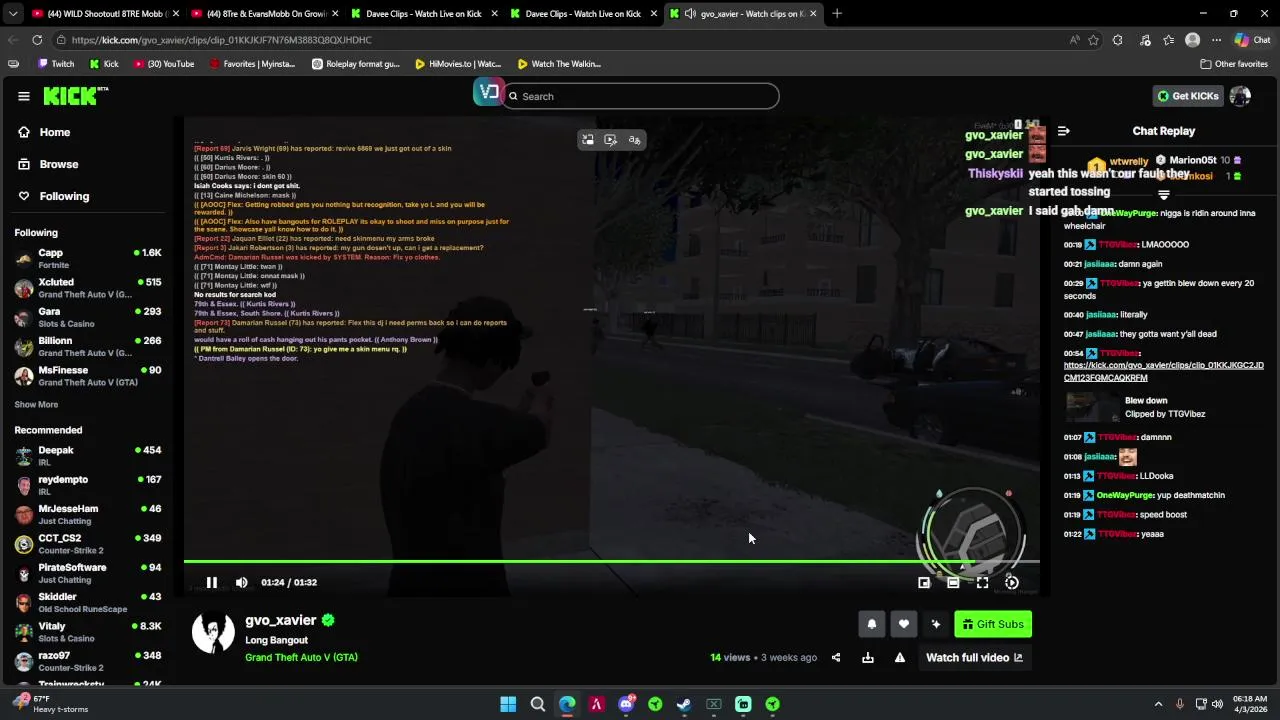Open HiMovies.to bookmark
The image size is (1280, 720).
(x=458, y=64)
